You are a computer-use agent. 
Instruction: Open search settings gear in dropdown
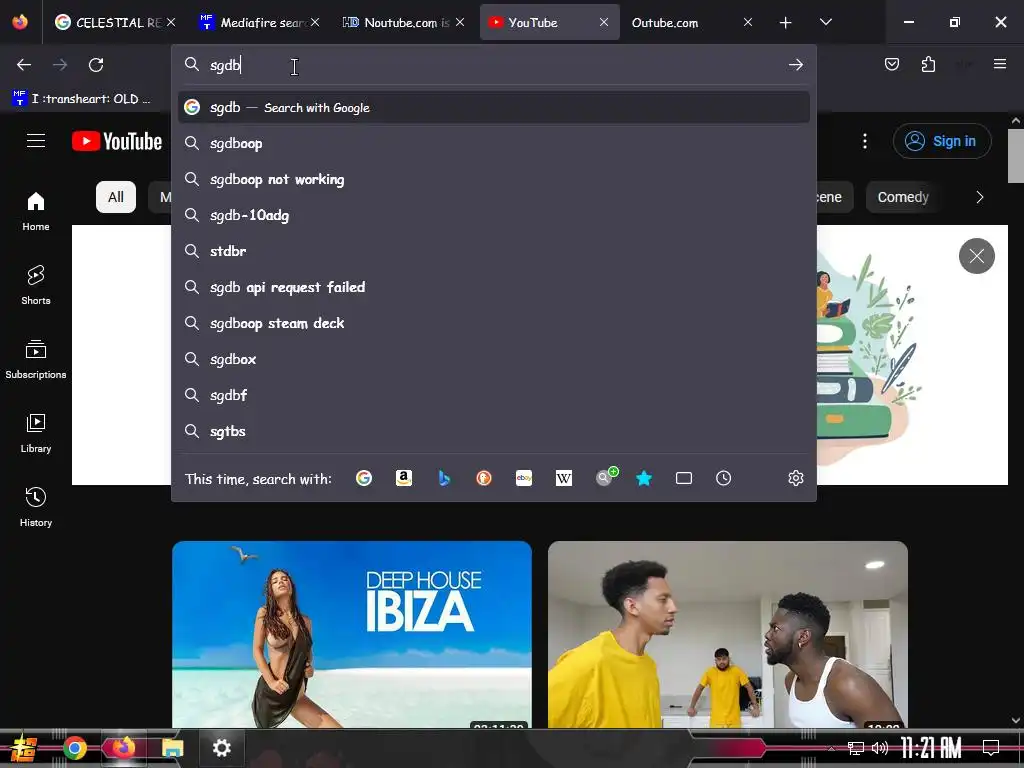795,478
